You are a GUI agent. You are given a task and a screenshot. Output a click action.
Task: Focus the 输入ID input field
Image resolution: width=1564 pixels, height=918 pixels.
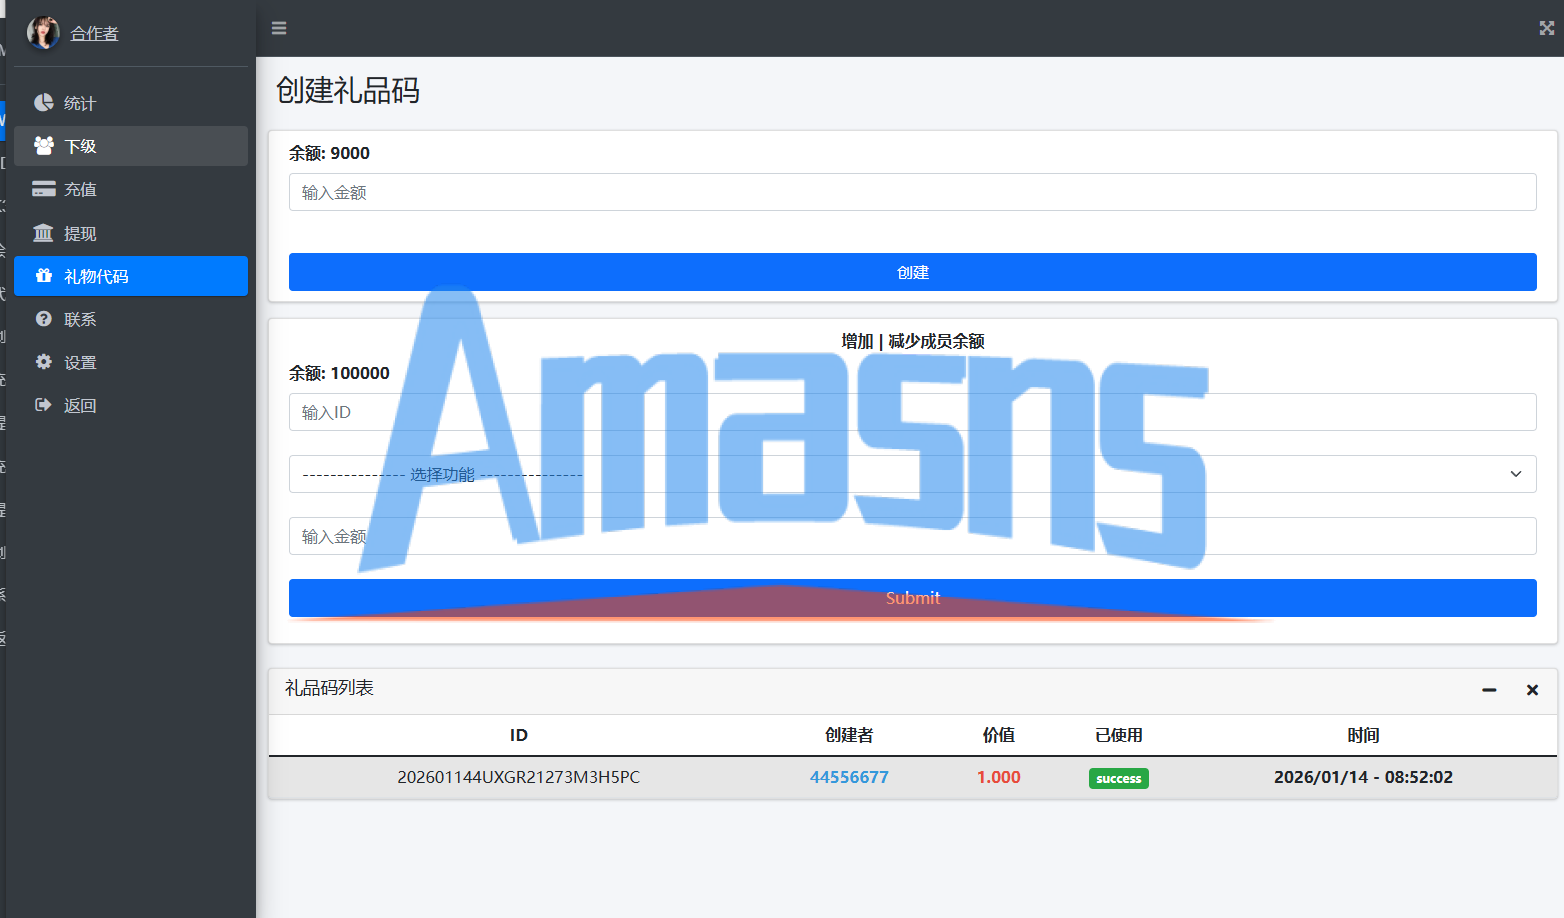(x=912, y=412)
